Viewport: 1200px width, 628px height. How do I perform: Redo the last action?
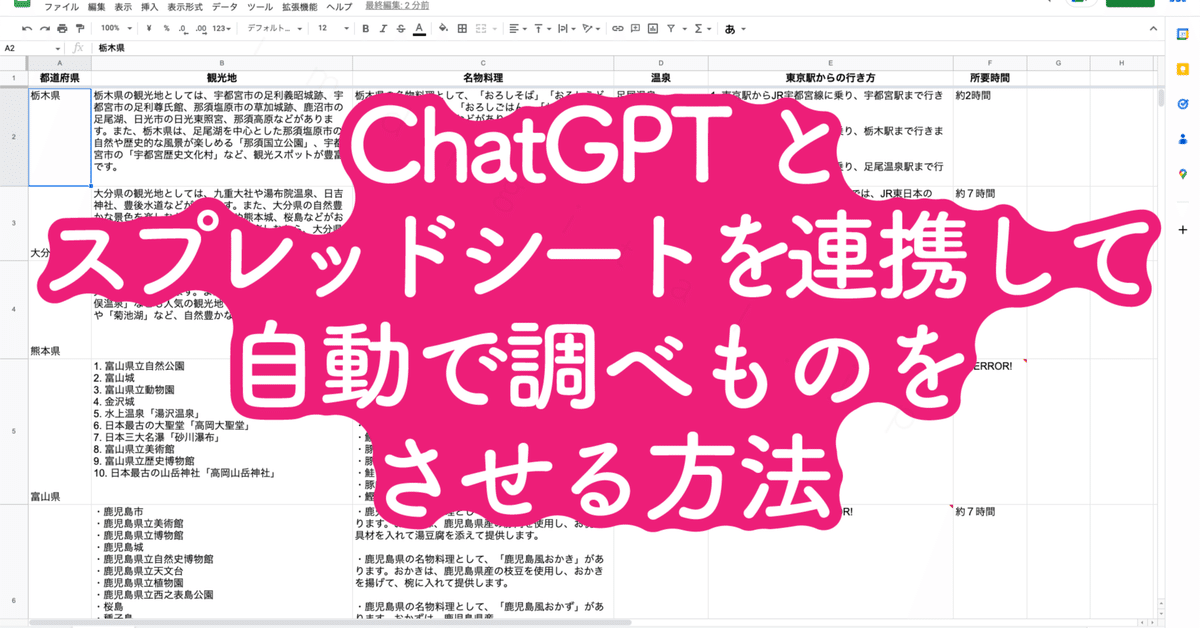44,28
